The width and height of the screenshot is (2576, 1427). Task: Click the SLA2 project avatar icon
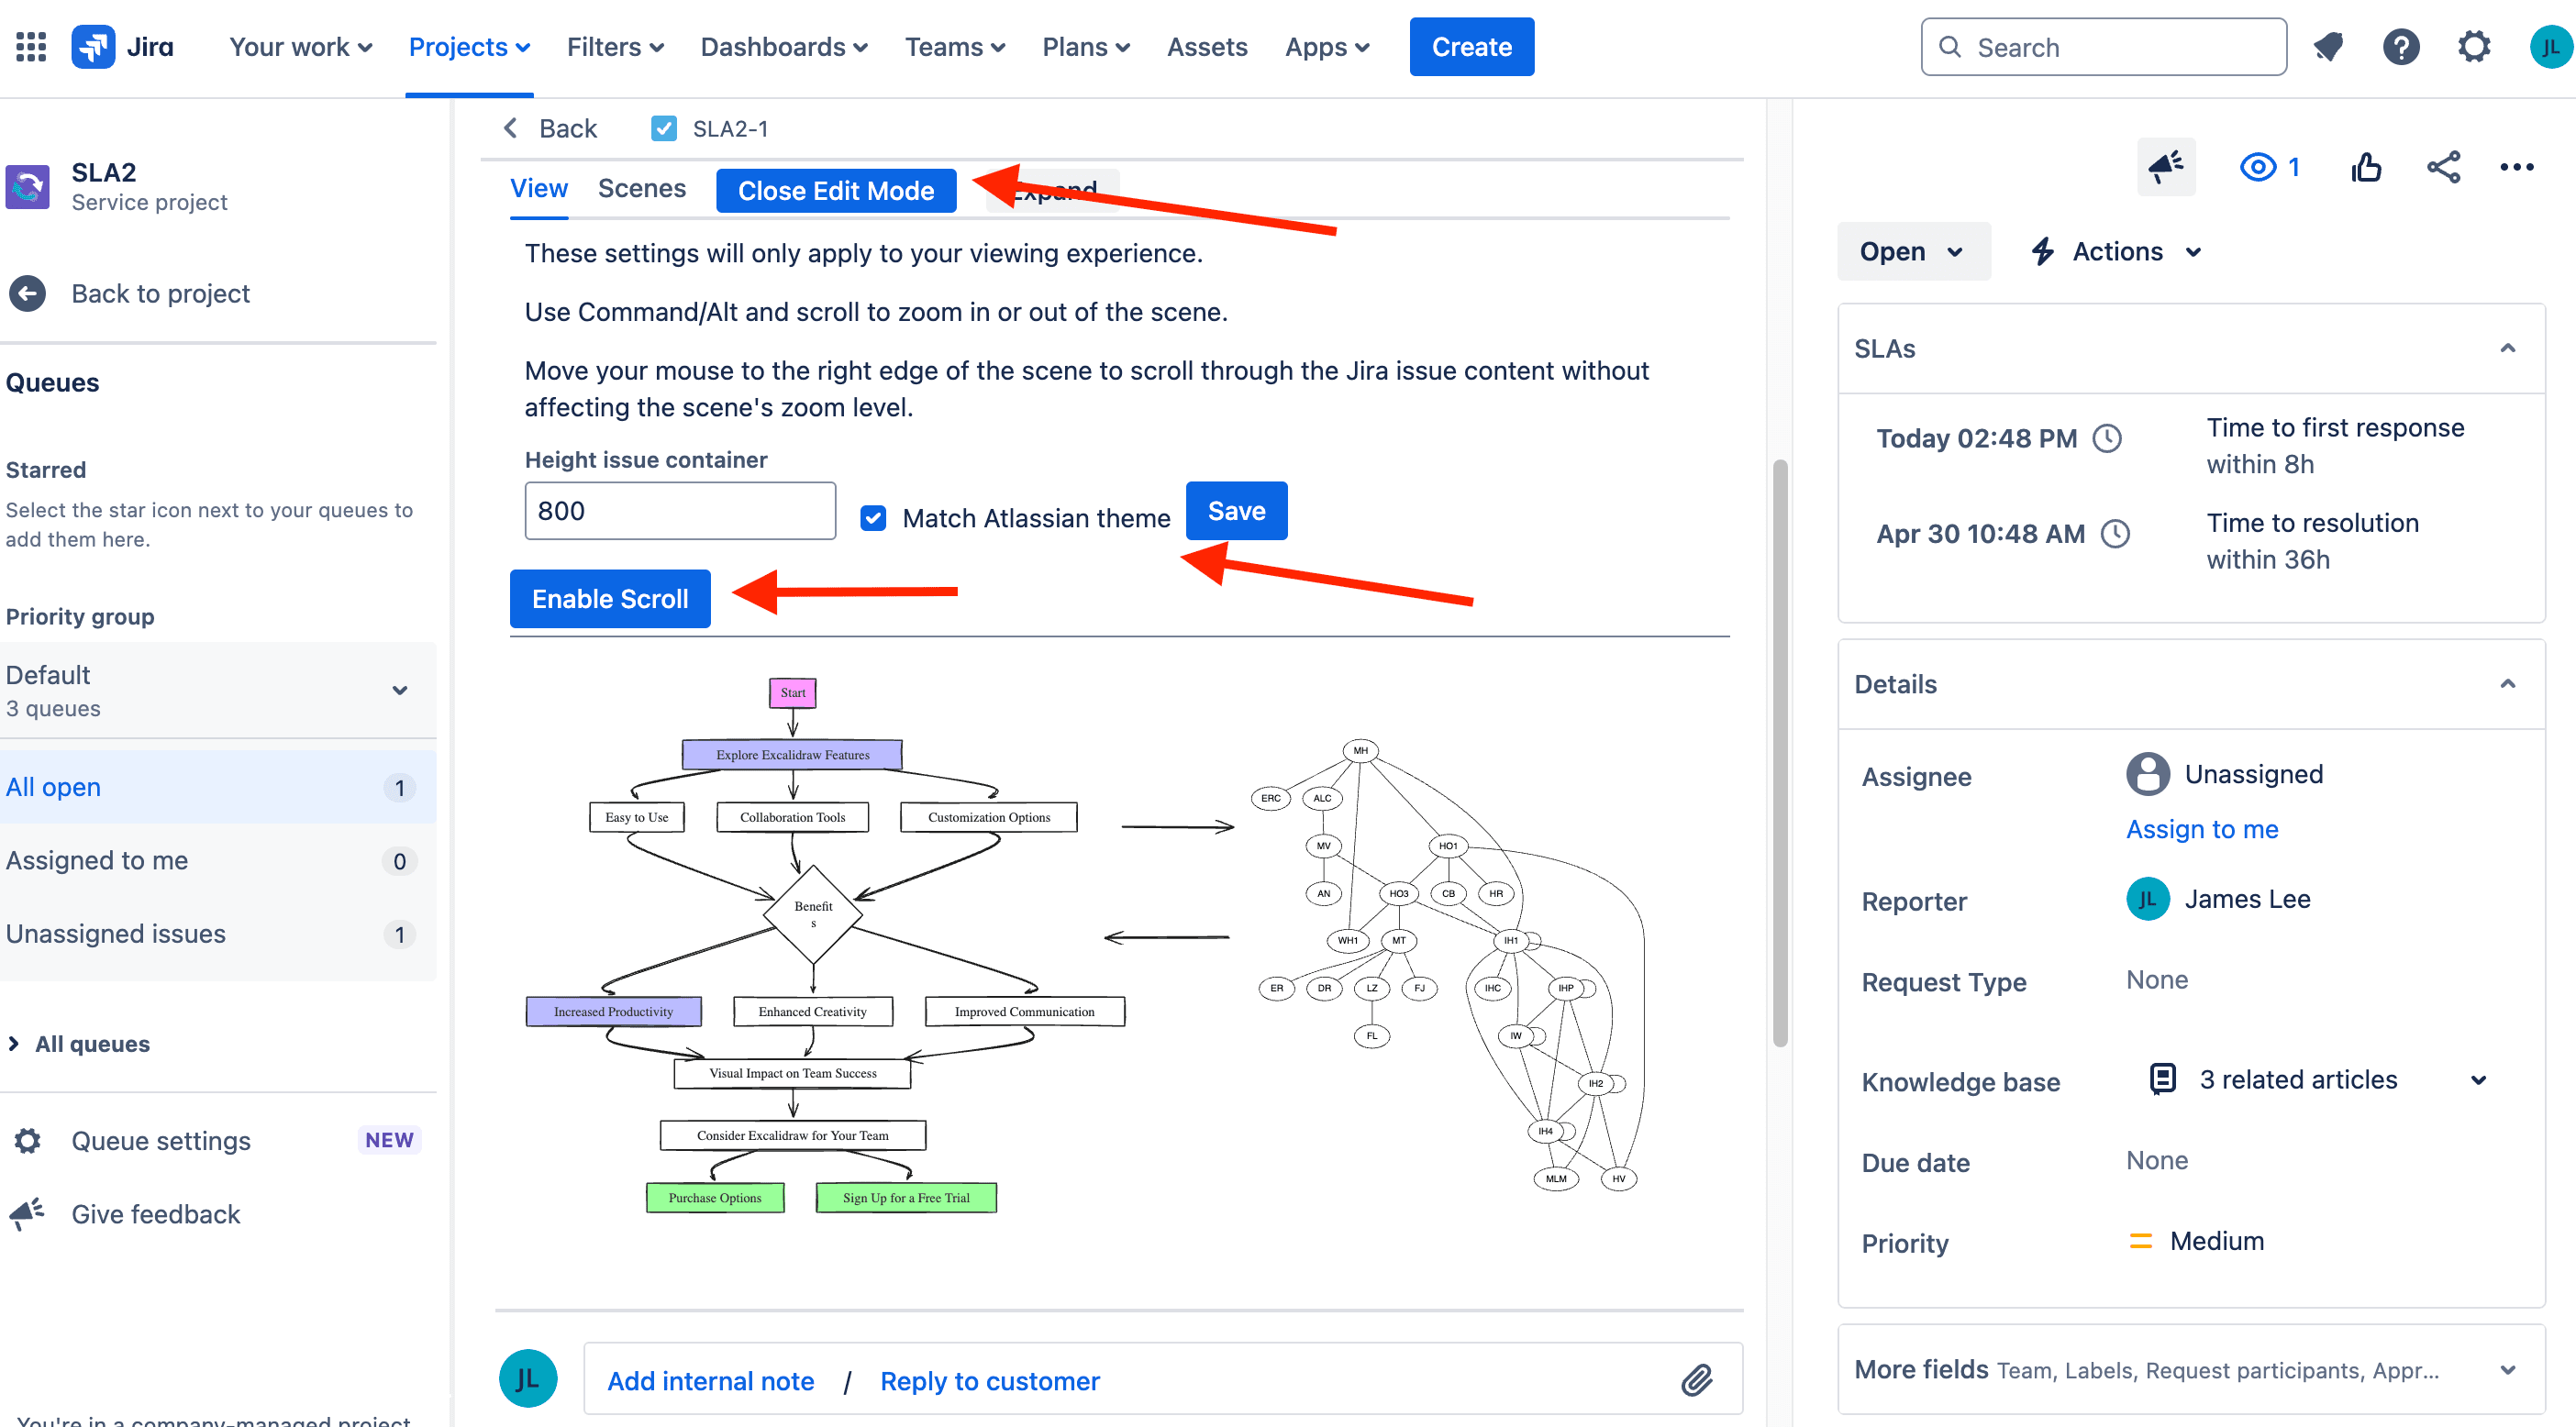(x=27, y=186)
